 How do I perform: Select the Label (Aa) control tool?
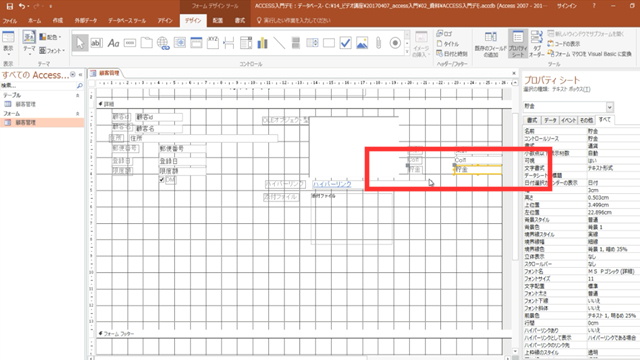(113, 43)
